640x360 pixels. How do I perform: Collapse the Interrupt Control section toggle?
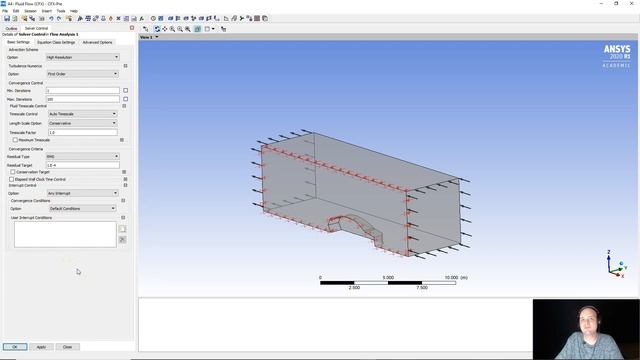(x=125, y=185)
